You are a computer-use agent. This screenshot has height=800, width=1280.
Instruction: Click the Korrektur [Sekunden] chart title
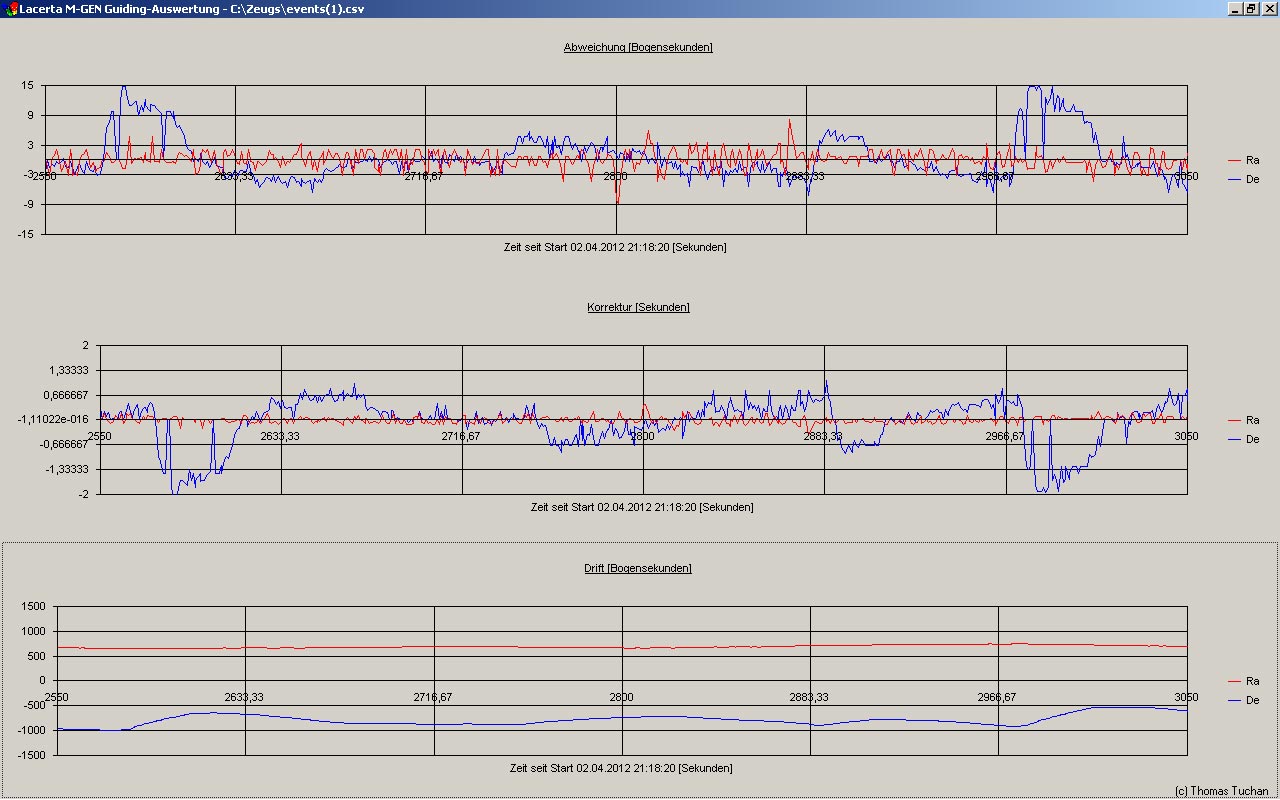[638, 307]
